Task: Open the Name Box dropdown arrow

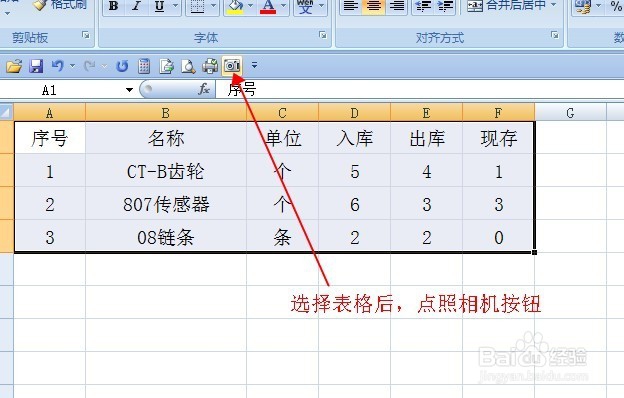Action: 129,90
